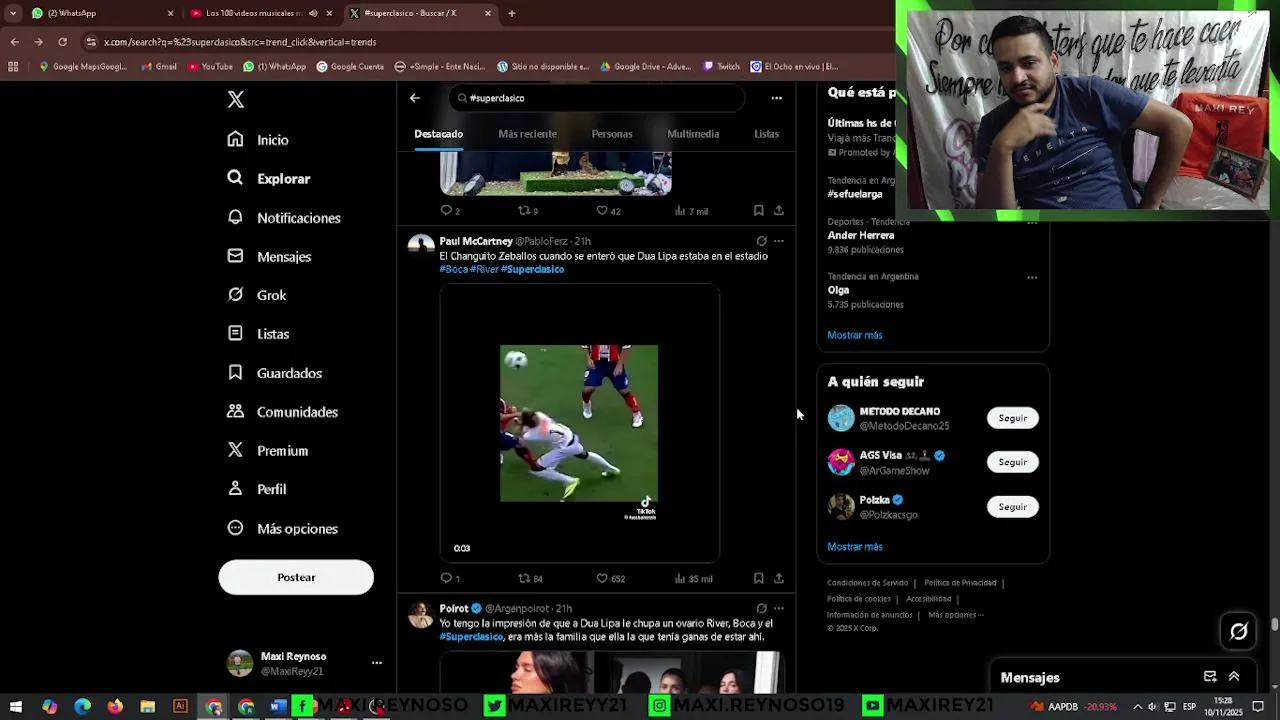Play the Zeballos football video
Viewport: 1280px width, 720px height.
pyautogui.click(x=579, y=423)
